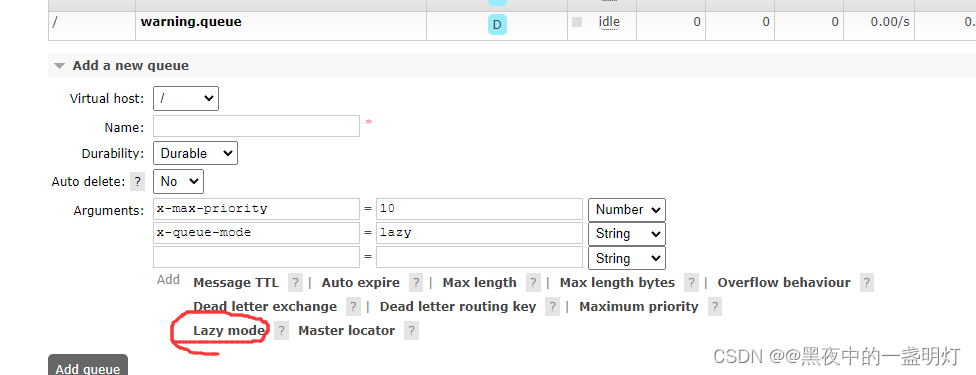Image resolution: width=976 pixels, height=375 pixels.
Task: Show help for Auto delete
Action: coord(138,182)
